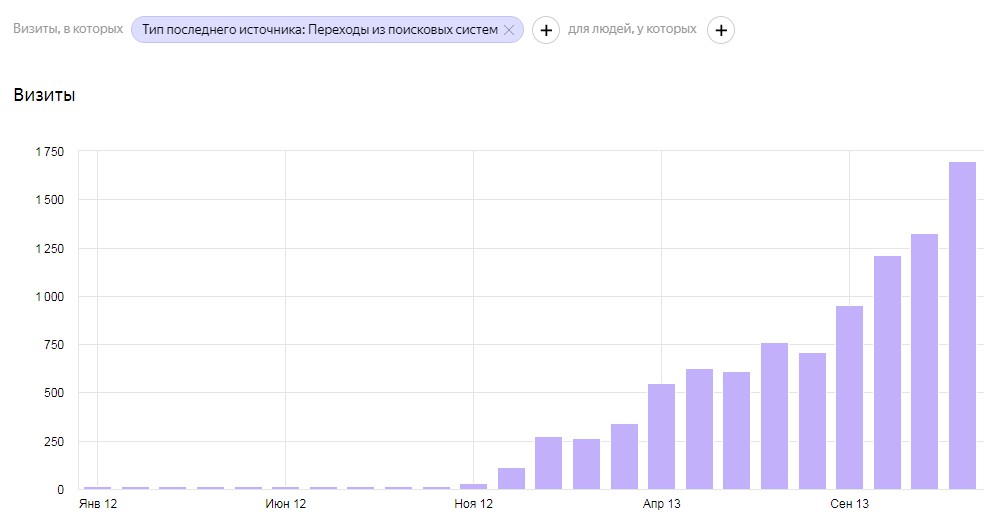Image resolution: width=984 pixels, height=528 pixels.
Task: Click the x-axis label "Июн 12"
Action: [x=286, y=504]
